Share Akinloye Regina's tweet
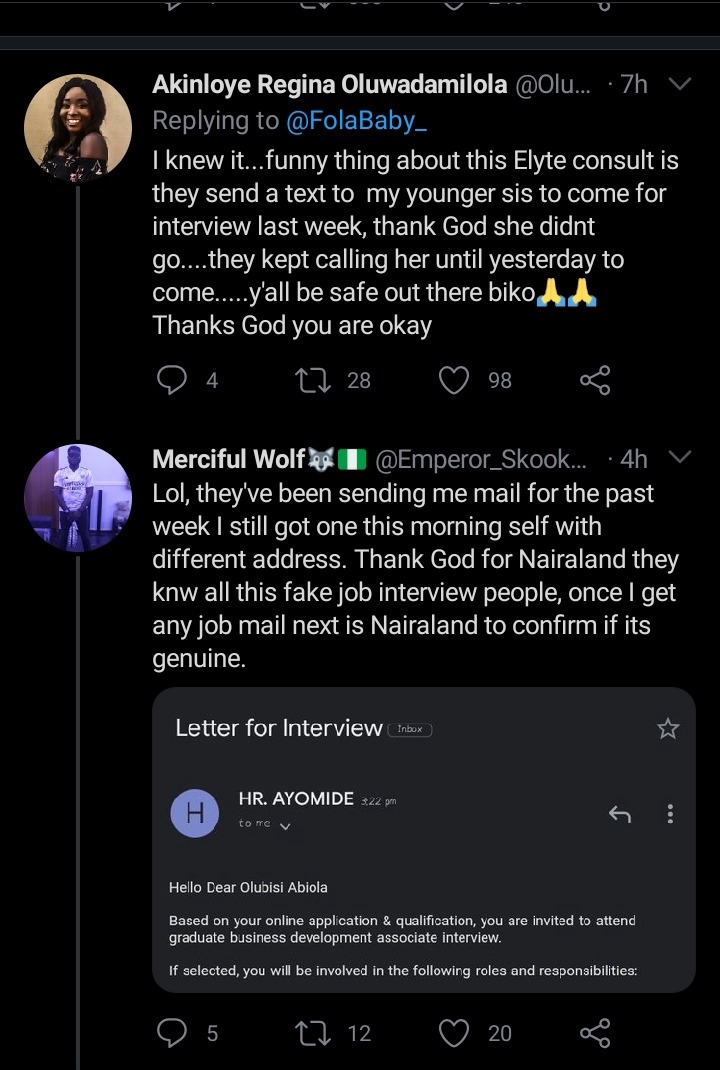720x1070 pixels. [x=595, y=380]
